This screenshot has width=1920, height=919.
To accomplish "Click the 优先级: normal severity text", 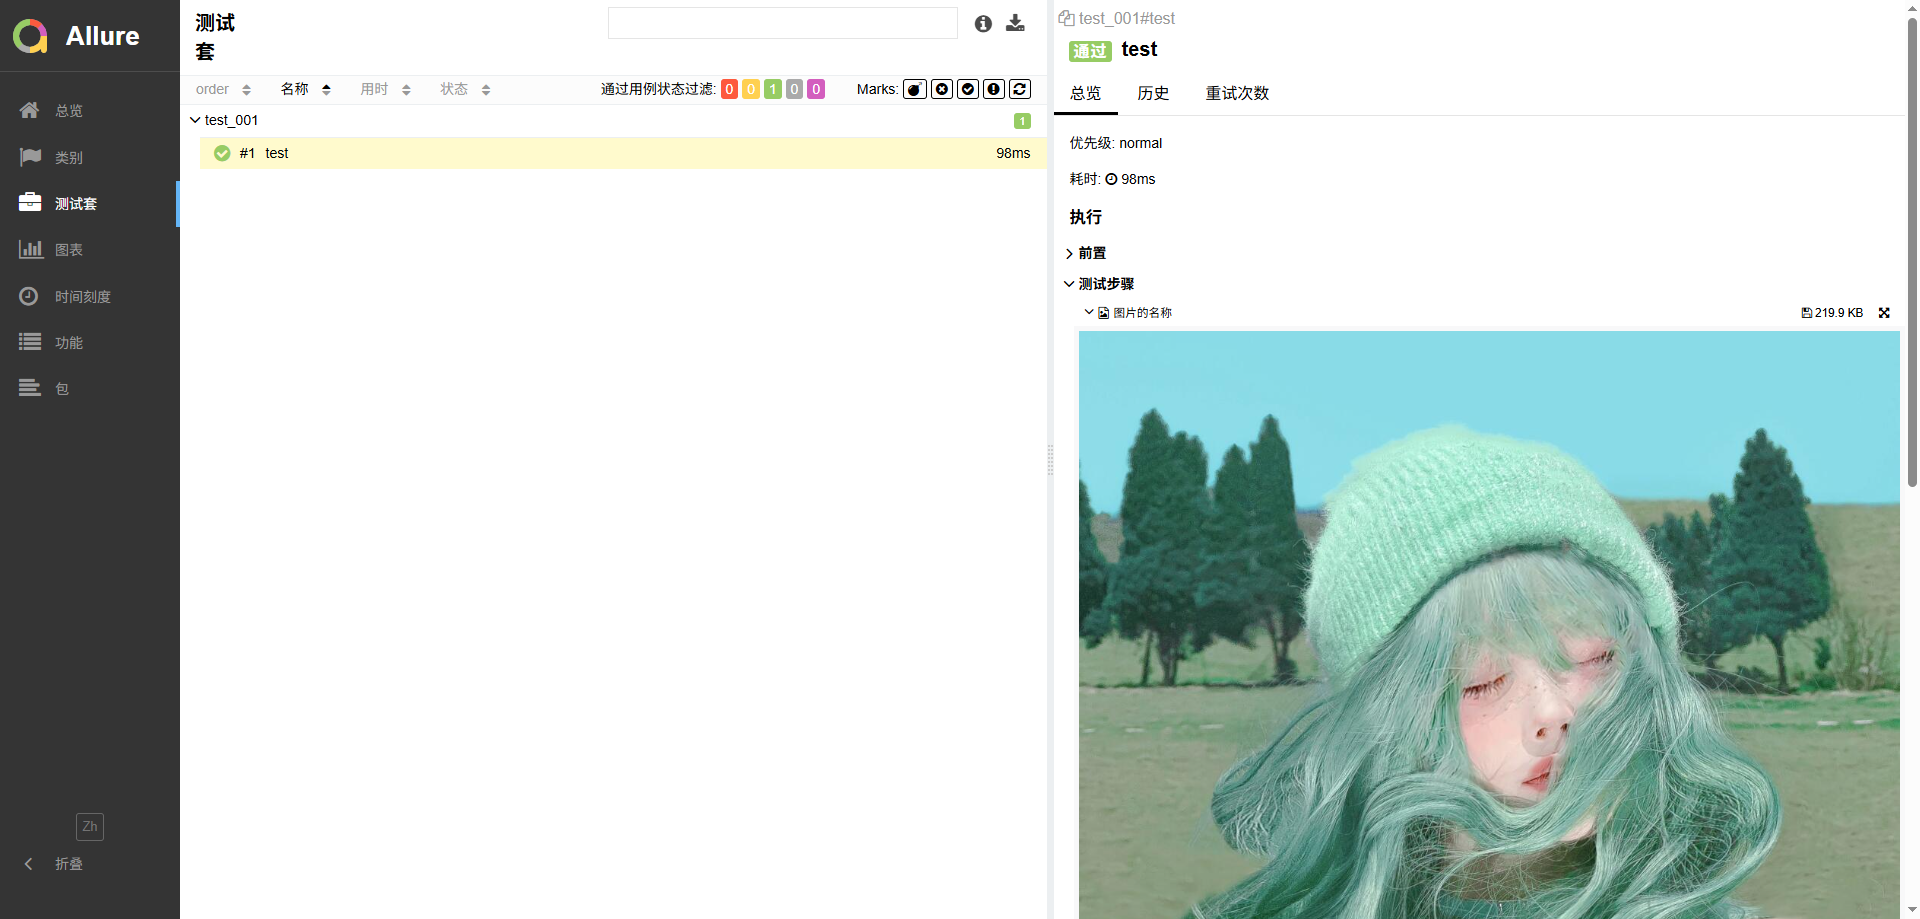I will pyautogui.click(x=1116, y=143).
